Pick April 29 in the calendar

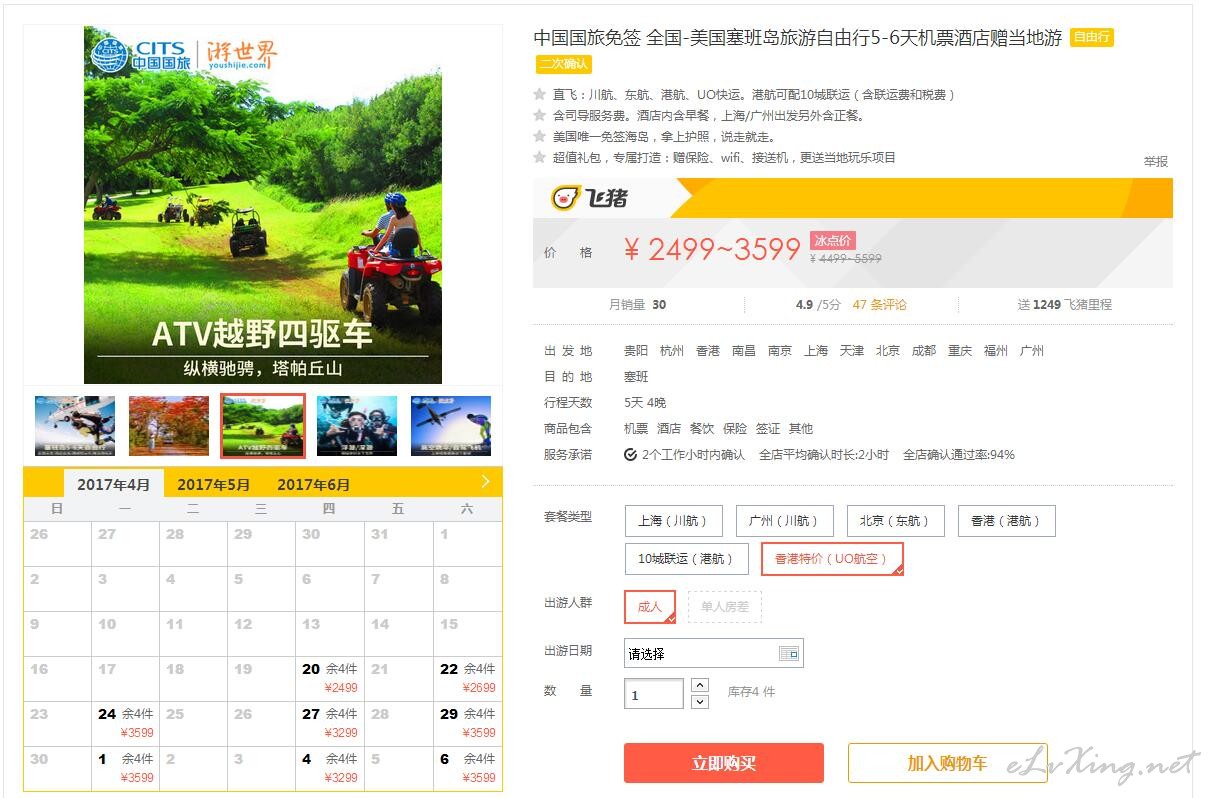click(468, 723)
